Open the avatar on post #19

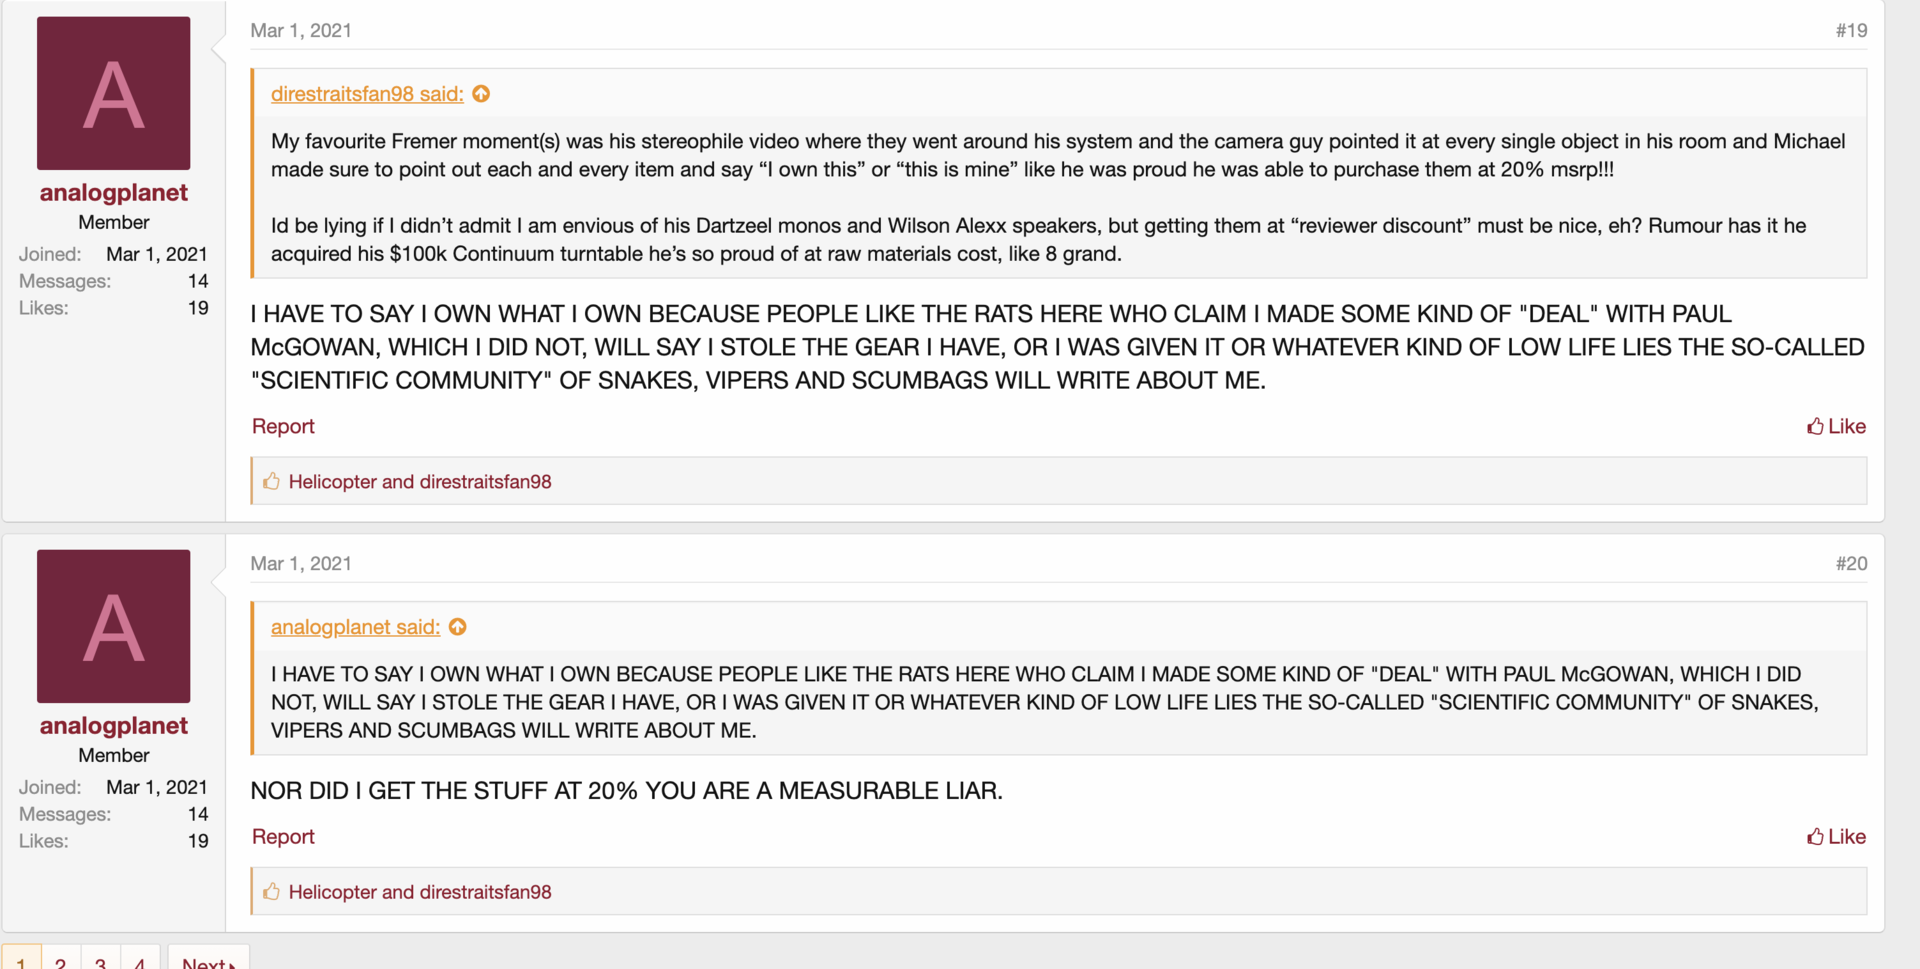pos(114,93)
